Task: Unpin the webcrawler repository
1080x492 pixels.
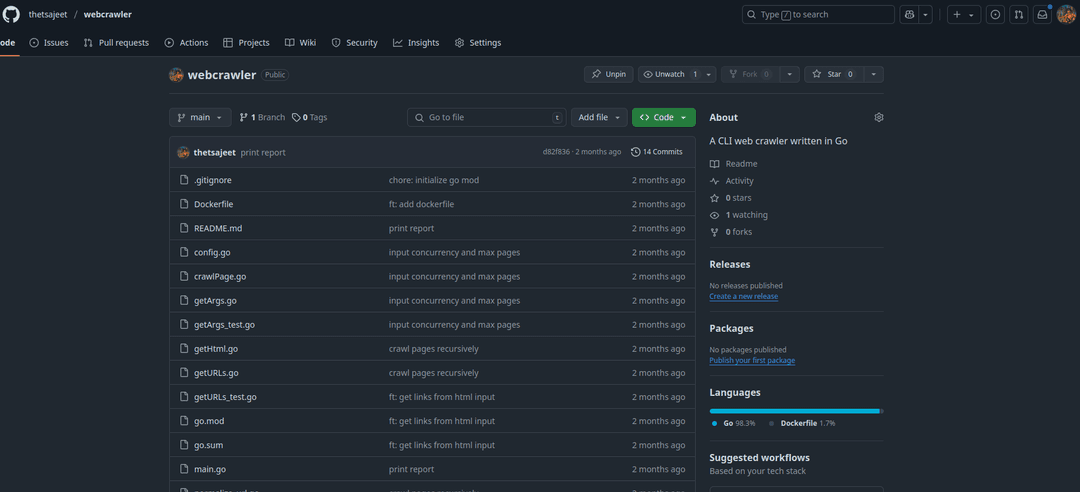Action: pos(608,74)
